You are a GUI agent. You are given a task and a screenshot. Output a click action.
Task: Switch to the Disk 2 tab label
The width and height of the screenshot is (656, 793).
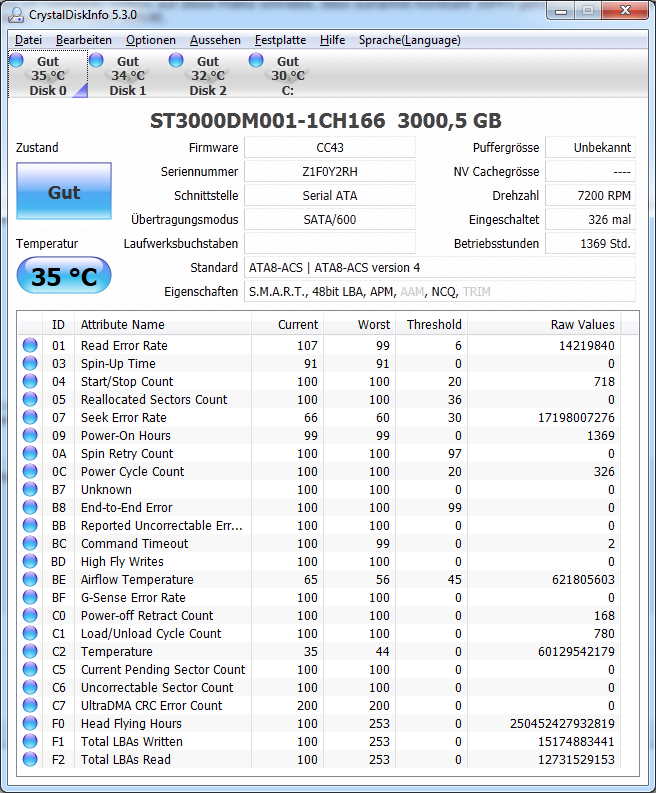click(207, 91)
